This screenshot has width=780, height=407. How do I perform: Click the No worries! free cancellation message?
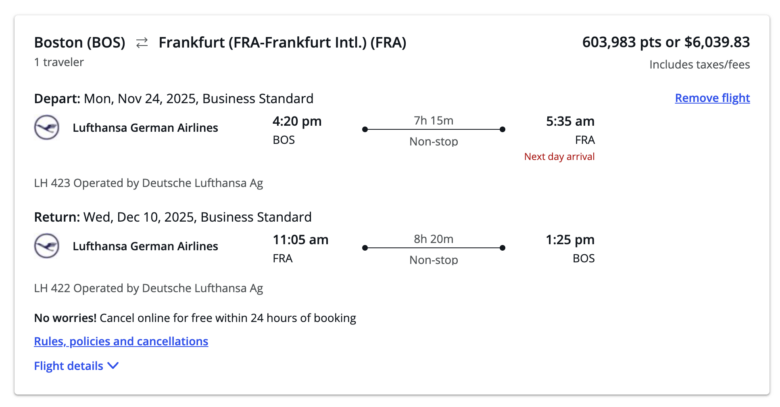coord(195,318)
